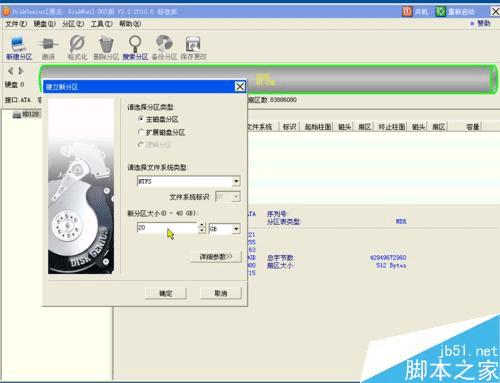Click the DiskGenius title bar app icon
Screen dimensions: 500x383
[7, 12]
